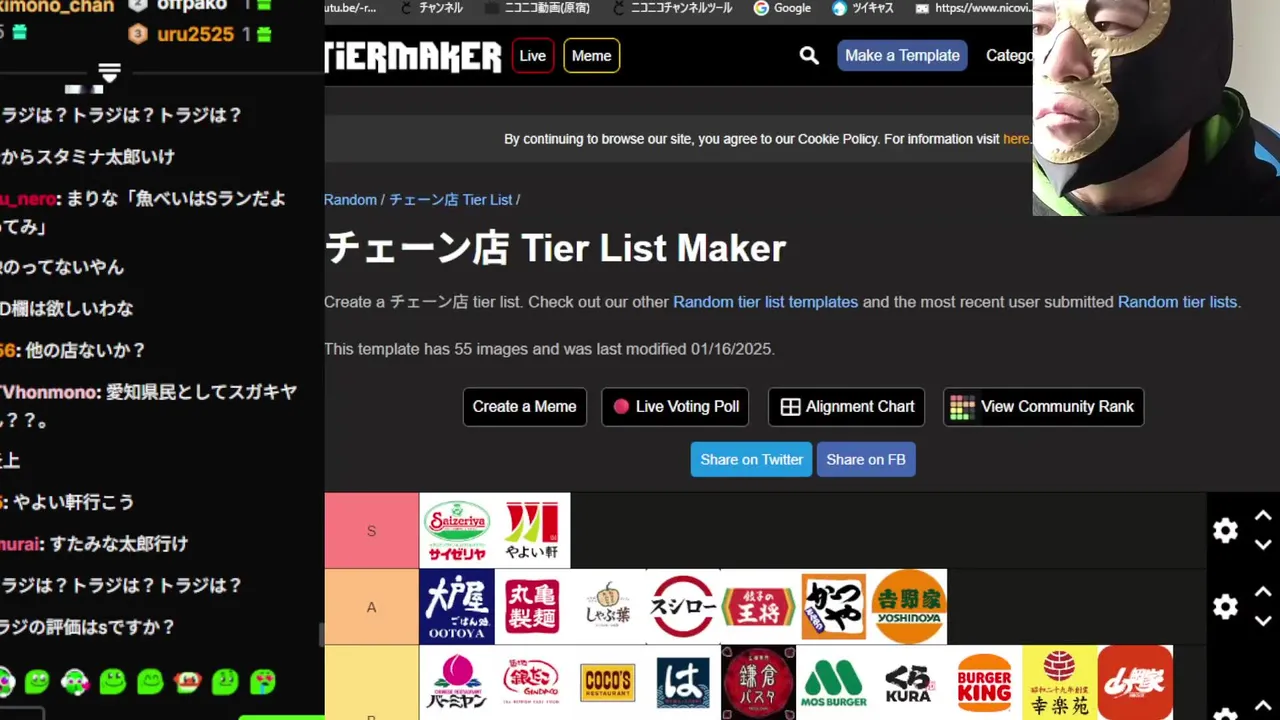
Task: Open the Live section button
Action: tap(533, 56)
